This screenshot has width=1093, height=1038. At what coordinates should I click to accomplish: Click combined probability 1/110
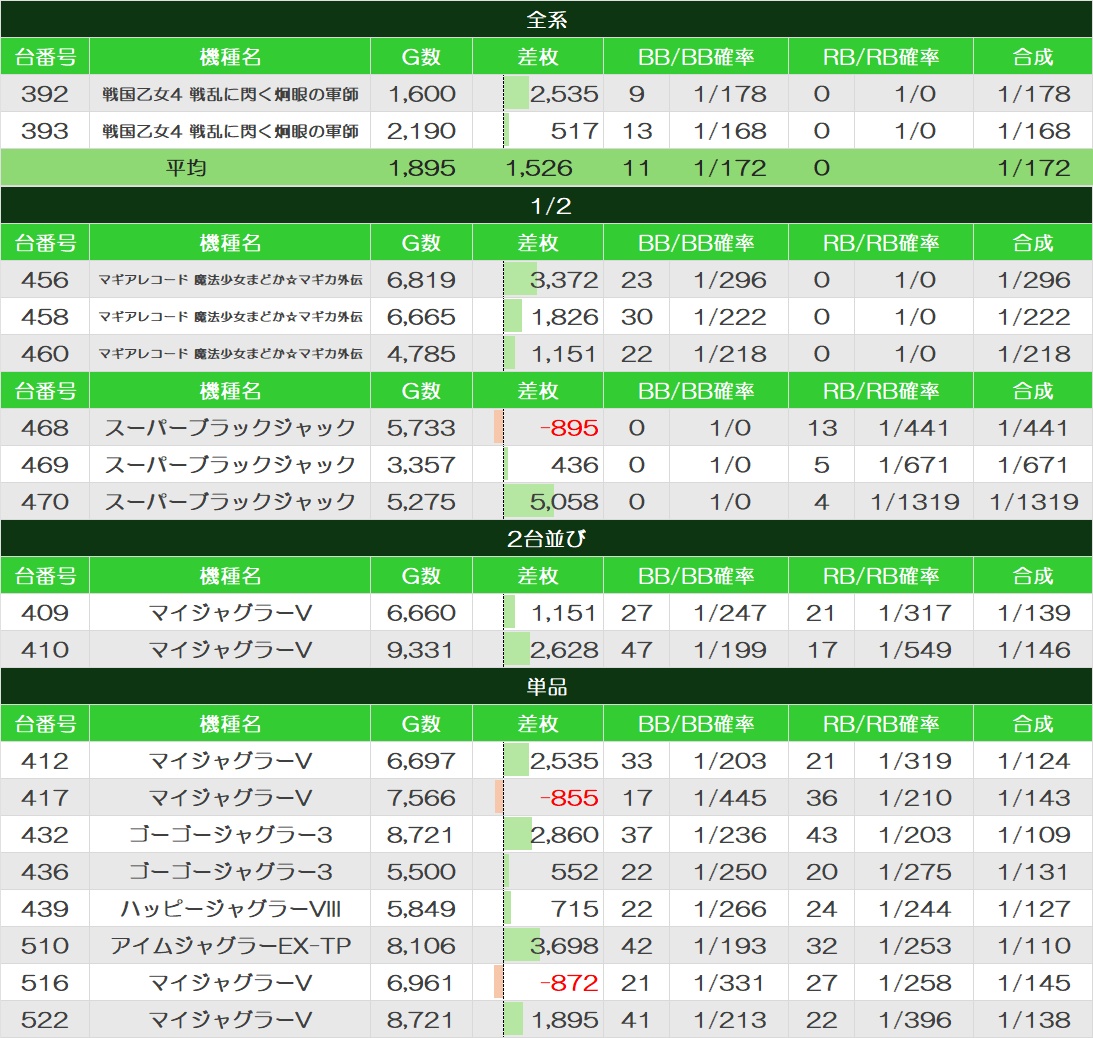point(1034,945)
